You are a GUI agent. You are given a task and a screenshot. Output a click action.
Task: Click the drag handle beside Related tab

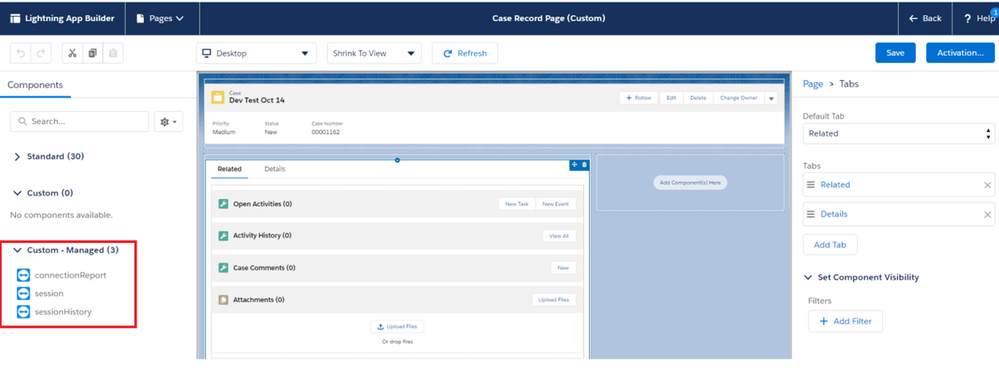click(x=811, y=185)
